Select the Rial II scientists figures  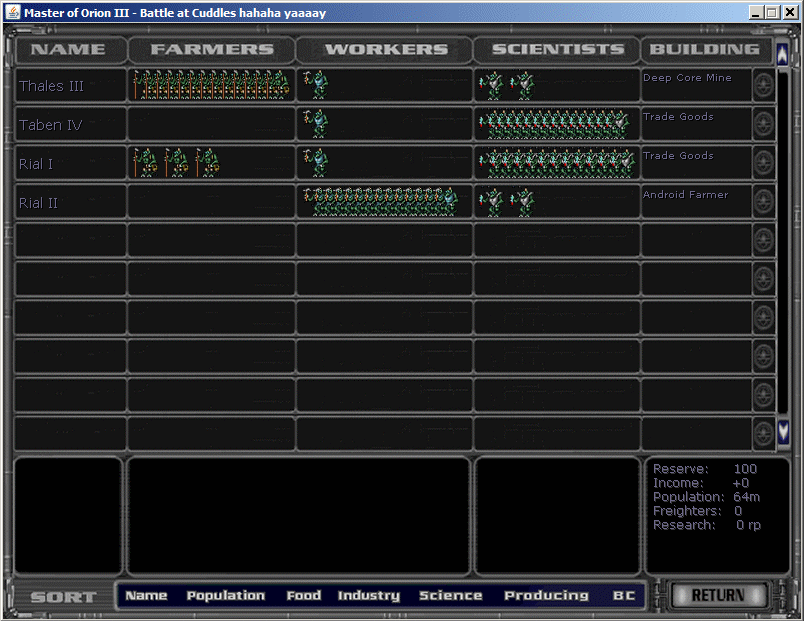507,203
